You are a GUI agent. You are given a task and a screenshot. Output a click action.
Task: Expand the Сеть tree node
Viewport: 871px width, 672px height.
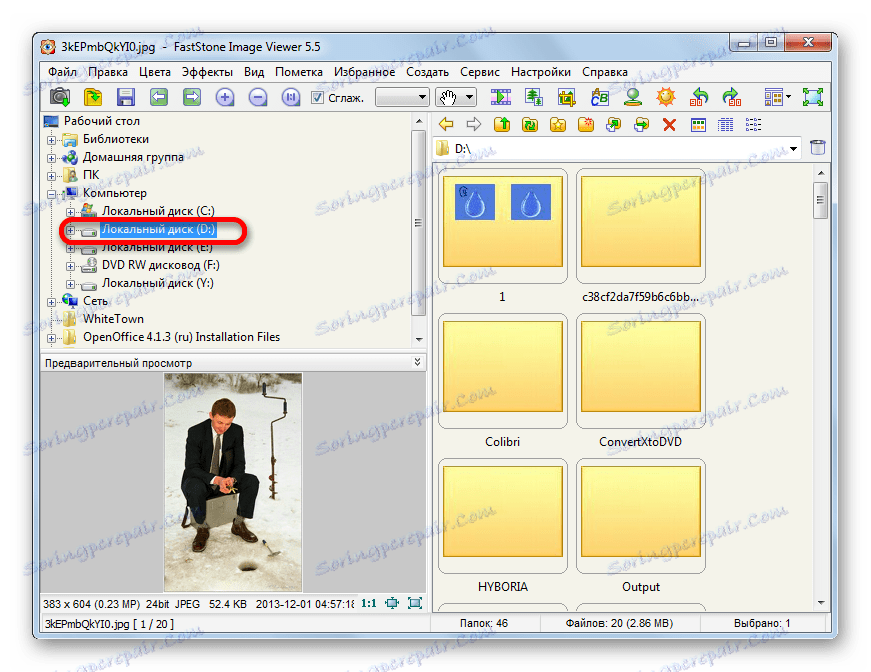(x=52, y=302)
